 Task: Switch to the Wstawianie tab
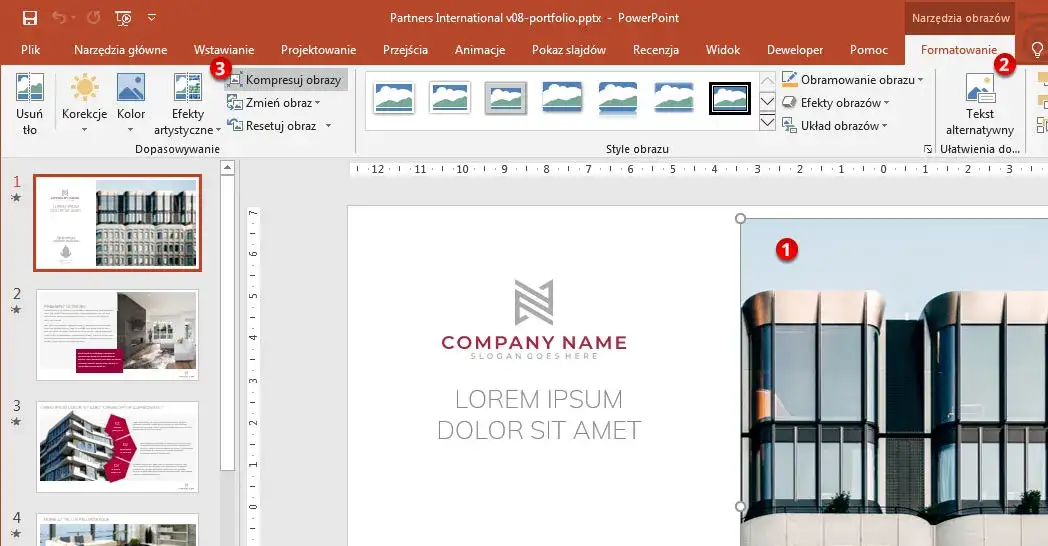[224, 50]
